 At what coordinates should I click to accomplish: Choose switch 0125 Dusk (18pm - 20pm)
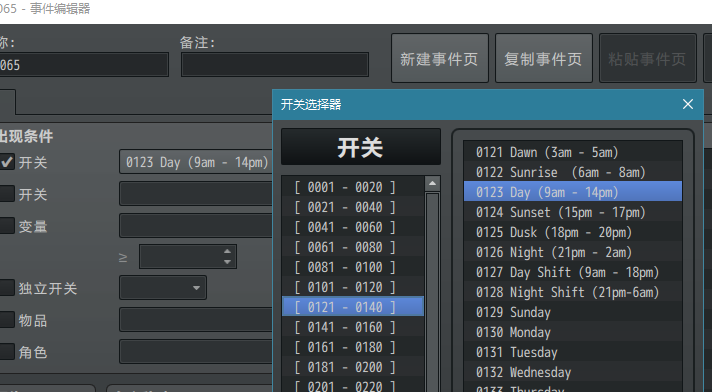point(573,232)
